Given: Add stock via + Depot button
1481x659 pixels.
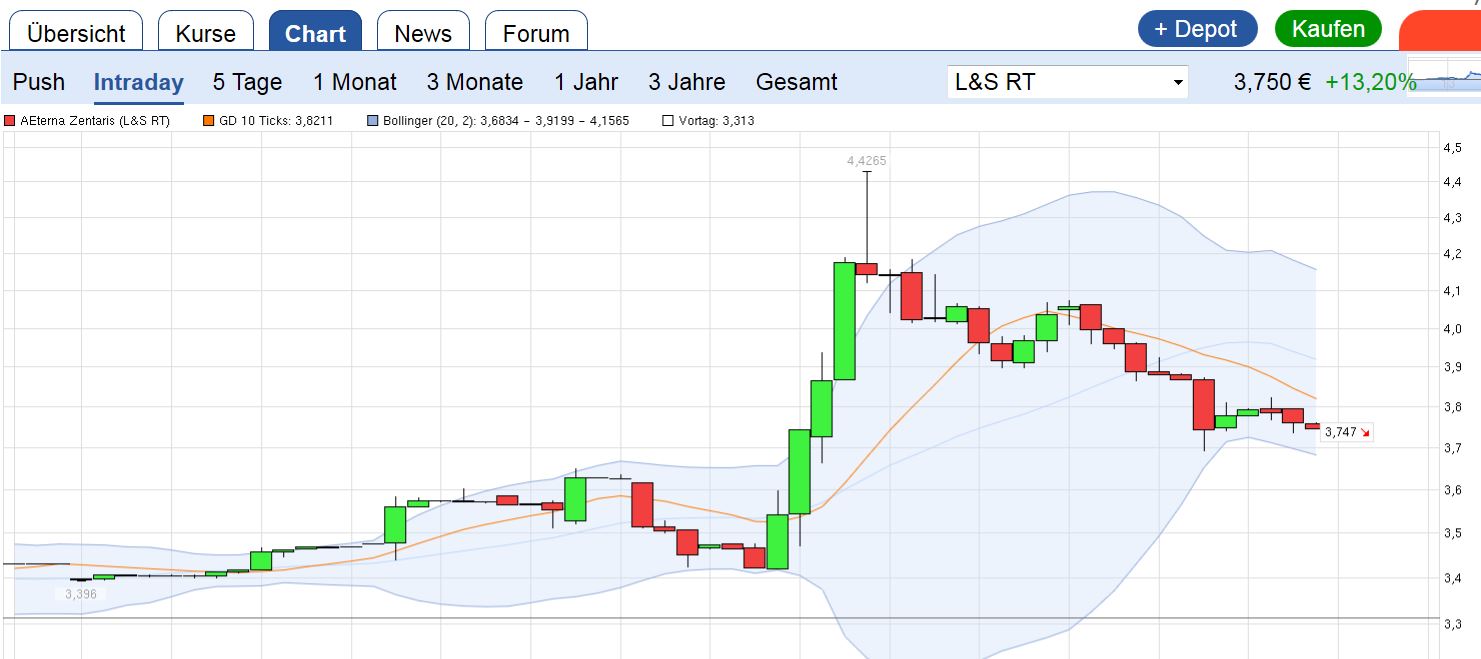Looking at the screenshot, I should 1197,29.
